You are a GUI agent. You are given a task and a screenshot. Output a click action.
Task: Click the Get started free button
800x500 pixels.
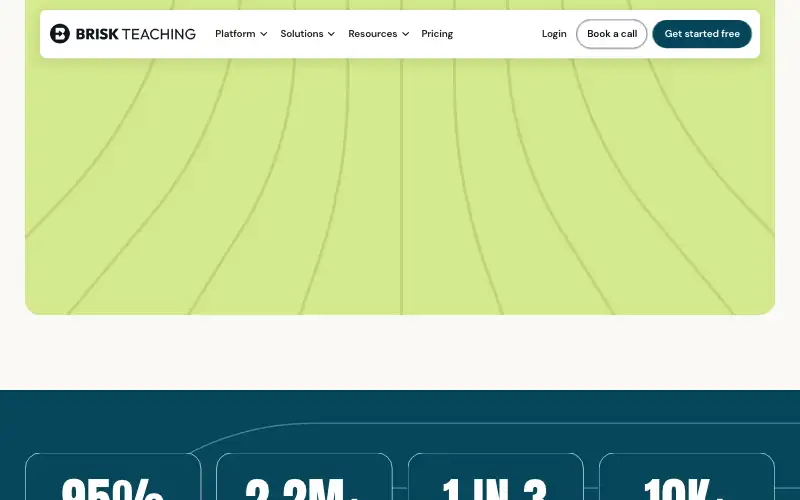coord(702,34)
